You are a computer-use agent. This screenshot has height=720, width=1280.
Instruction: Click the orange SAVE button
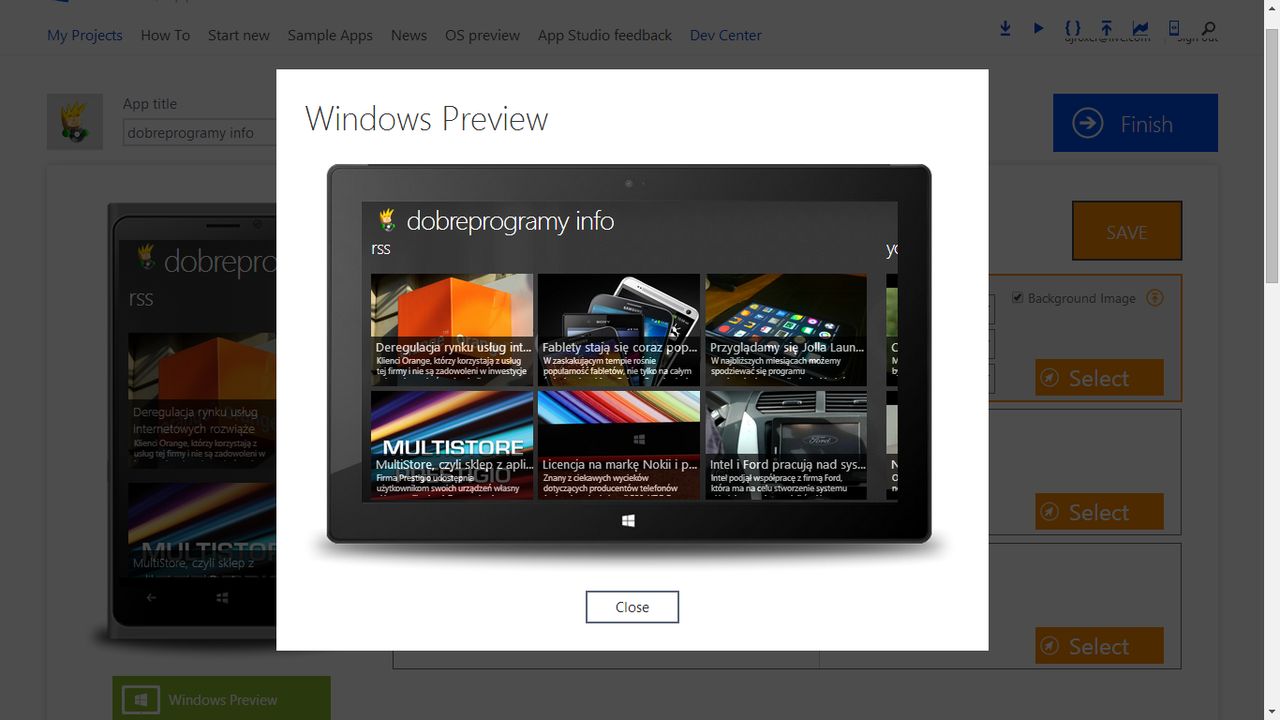(x=1127, y=231)
